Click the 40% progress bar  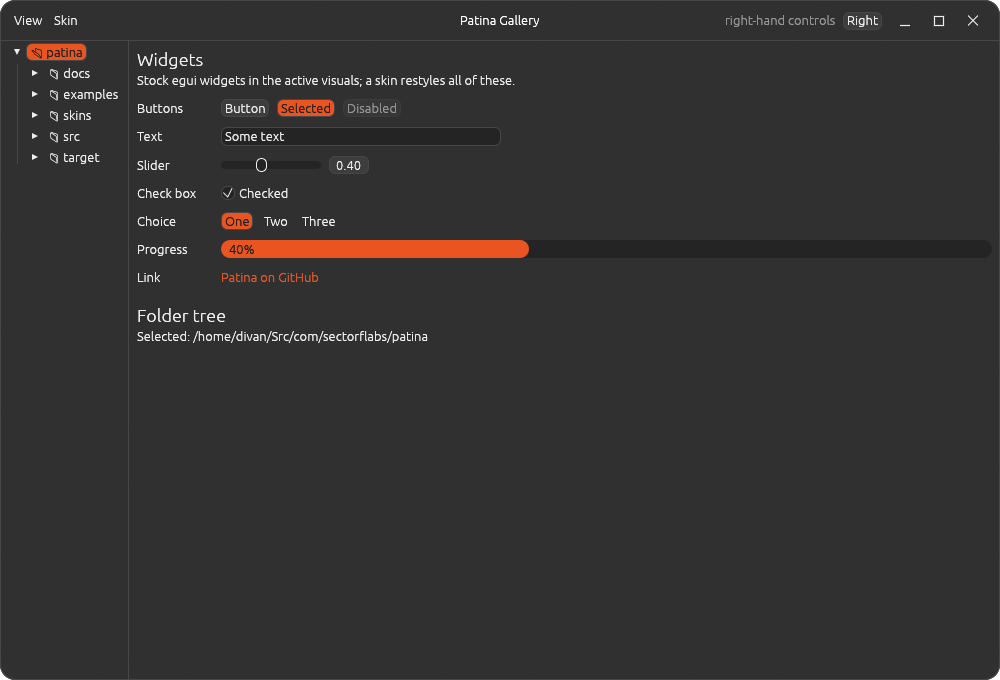tap(606, 249)
